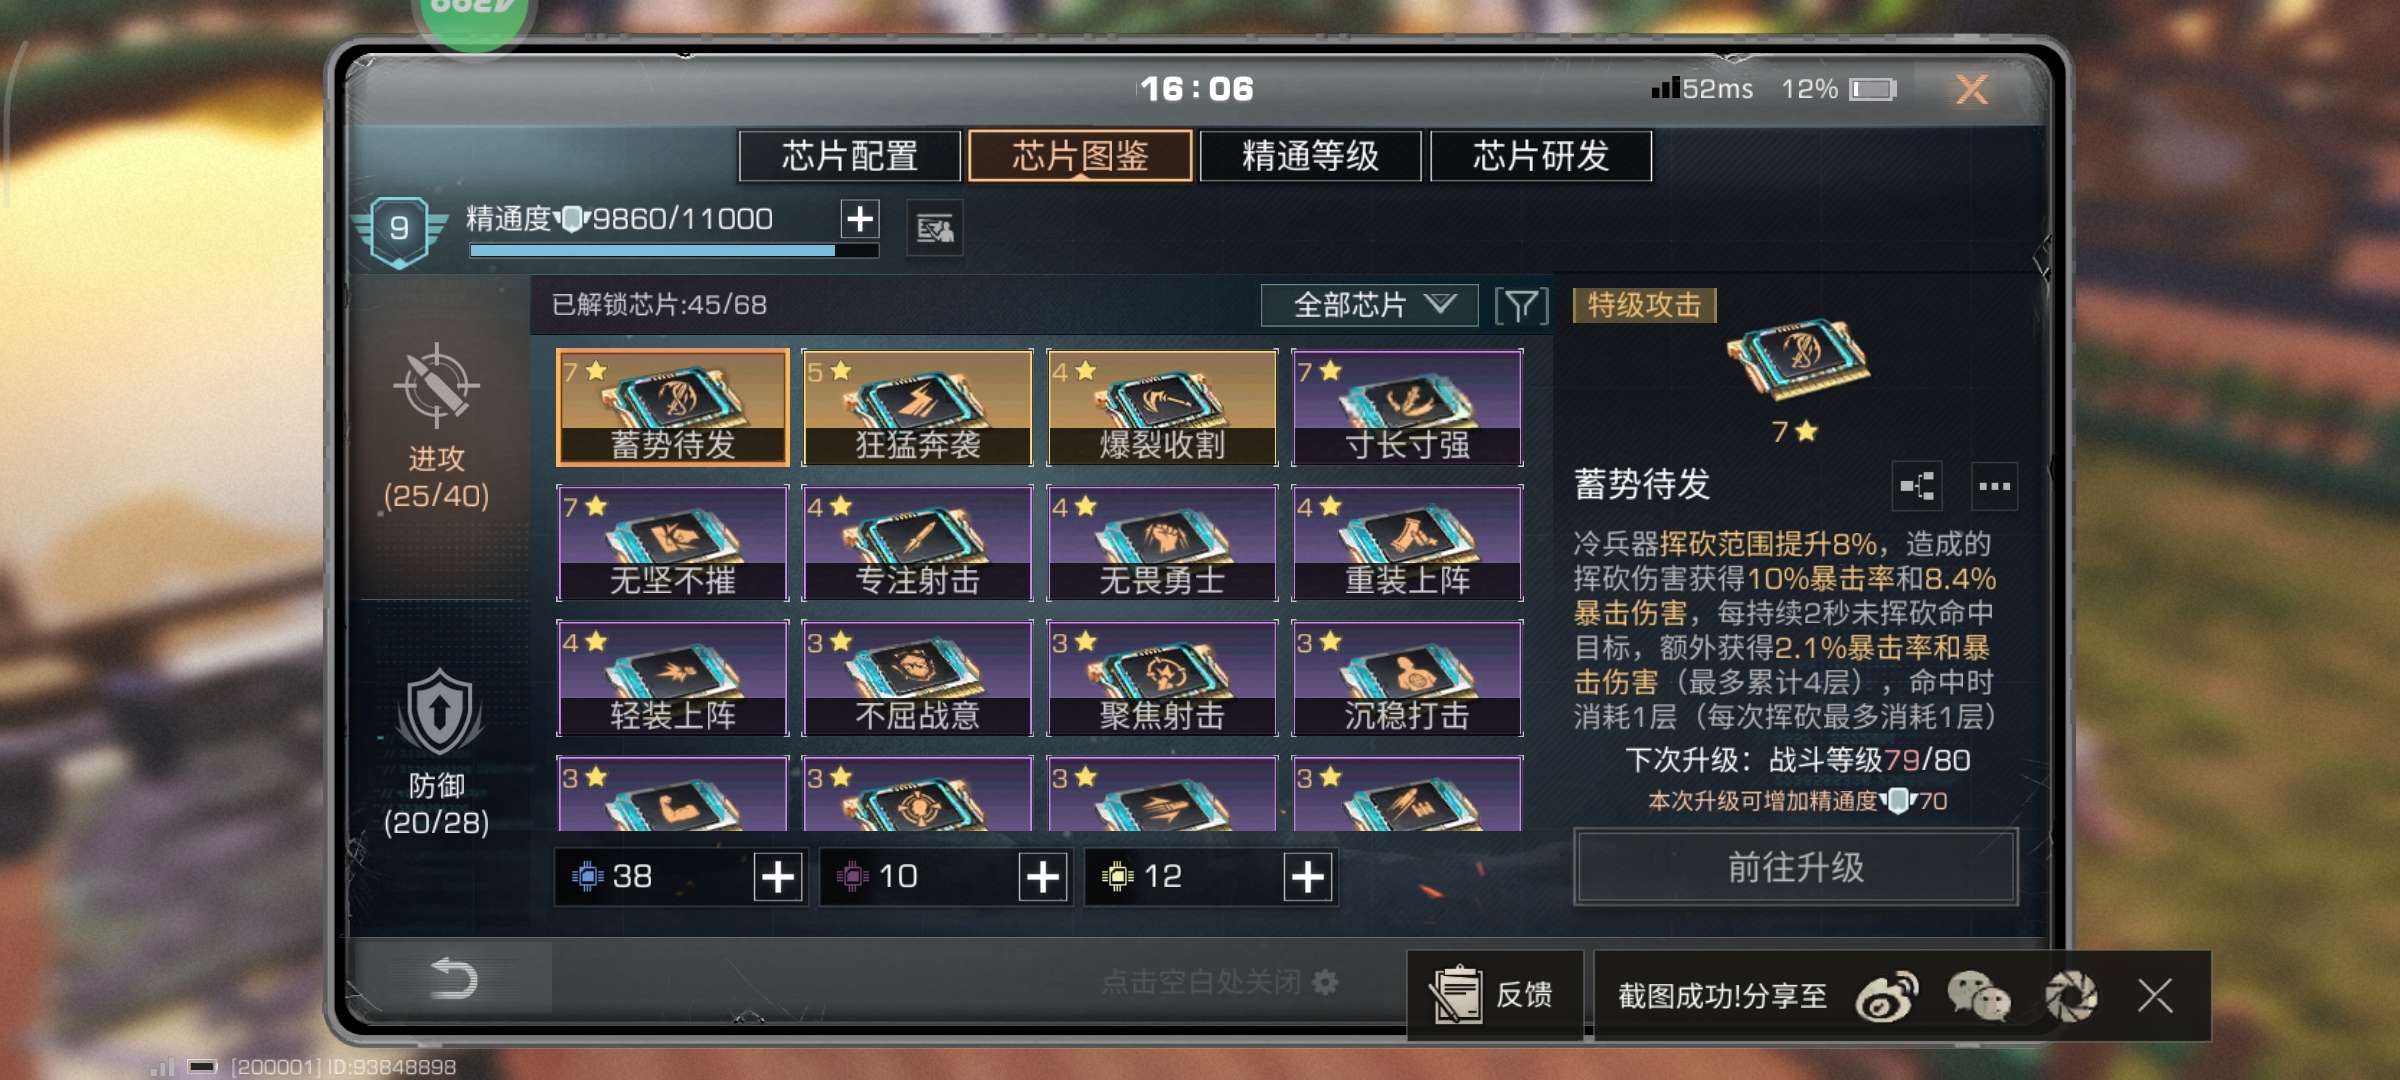Add more purple chip currency
The width and height of the screenshot is (2400, 1080).
tap(1043, 877)
